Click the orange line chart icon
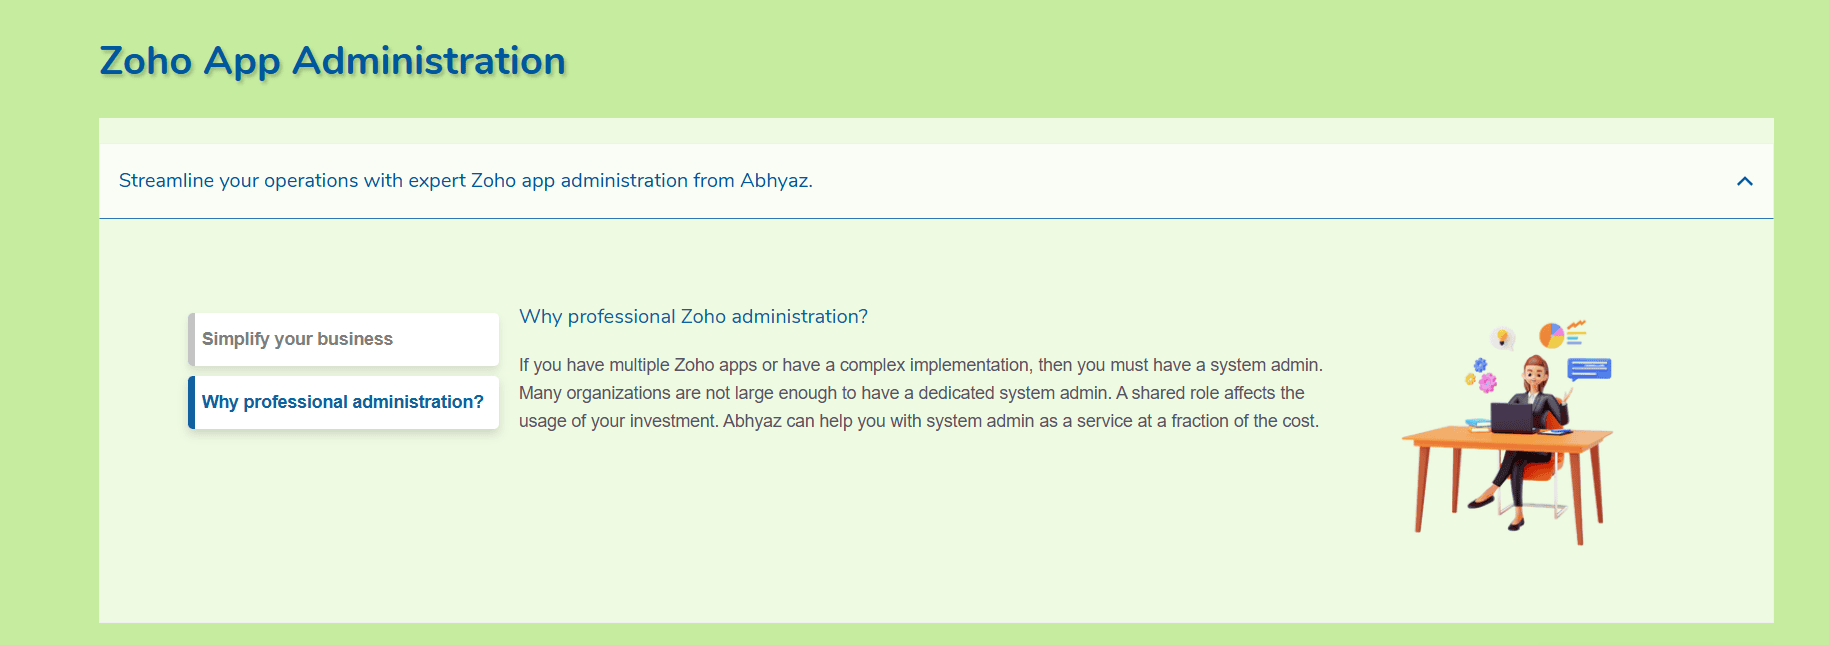 click(x=1577, y=325)
